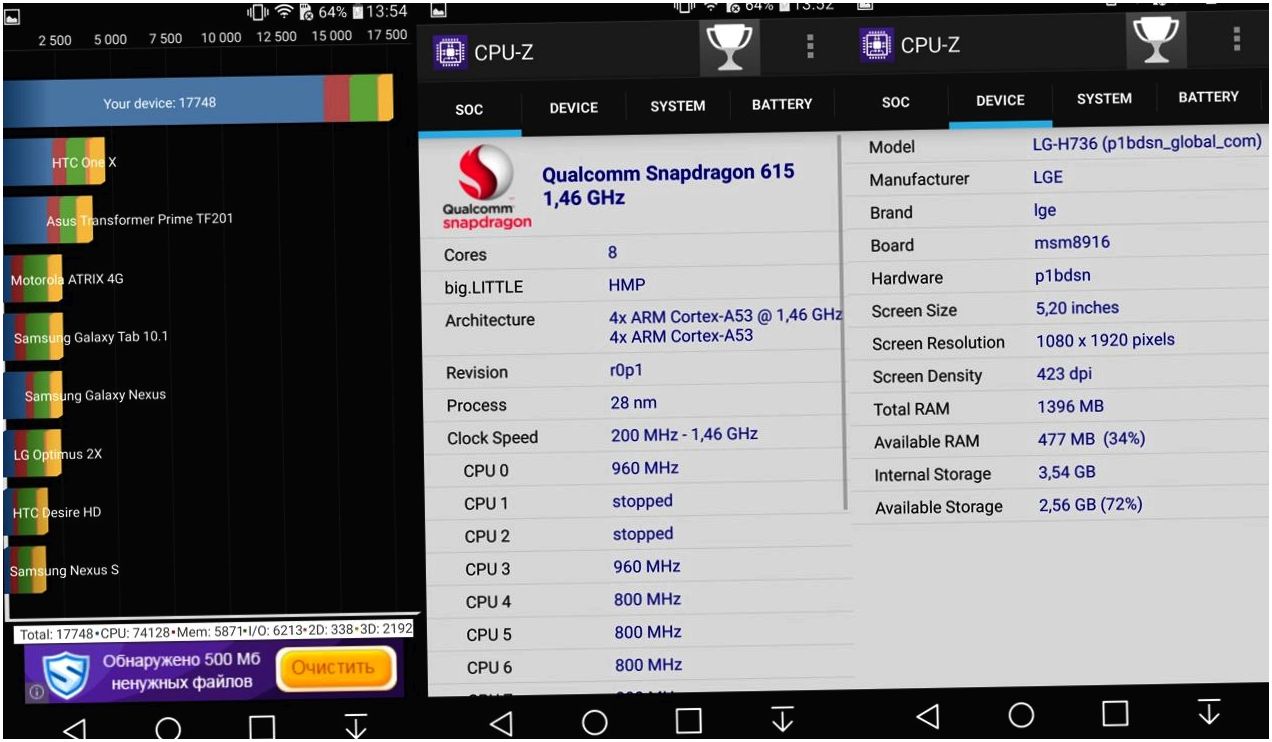Tap the recents square under the benchmark chart
1272x742 pixels.
(261, 728)
